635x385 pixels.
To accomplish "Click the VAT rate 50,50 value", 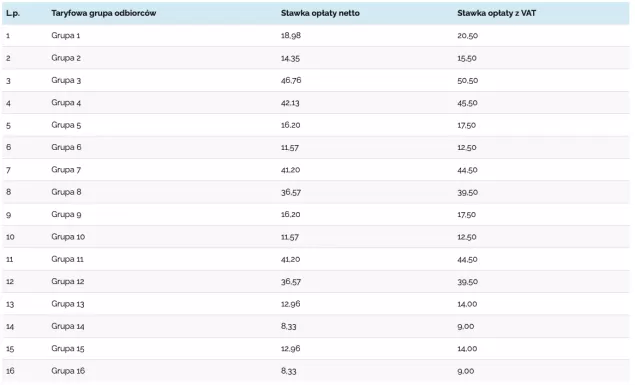I will pyautogui.click(x=467, y=81).
